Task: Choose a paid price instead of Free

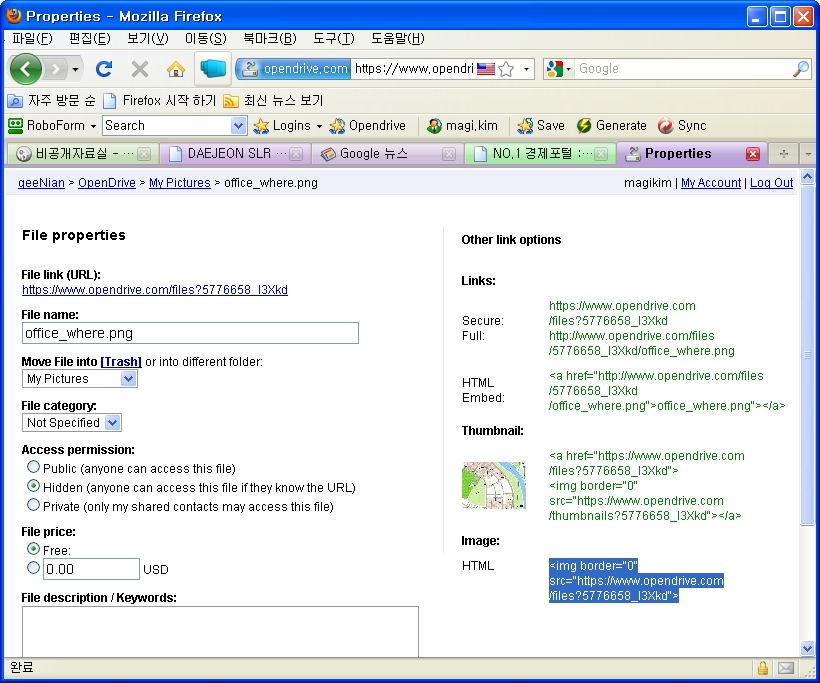Action: 32,568
